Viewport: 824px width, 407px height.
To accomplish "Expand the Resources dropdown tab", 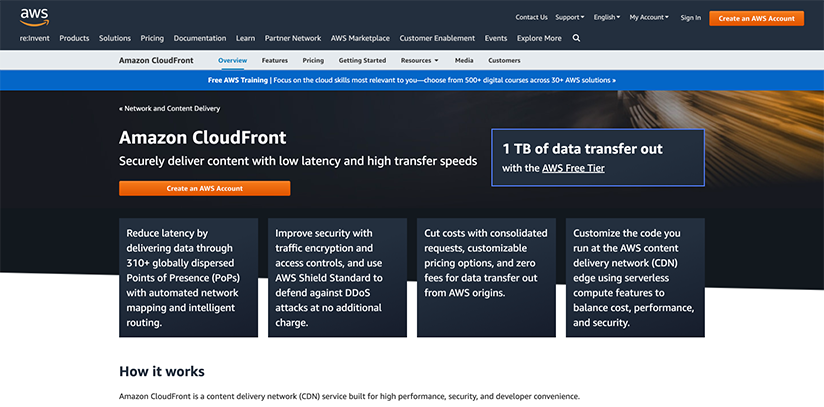I will (419, 60).
